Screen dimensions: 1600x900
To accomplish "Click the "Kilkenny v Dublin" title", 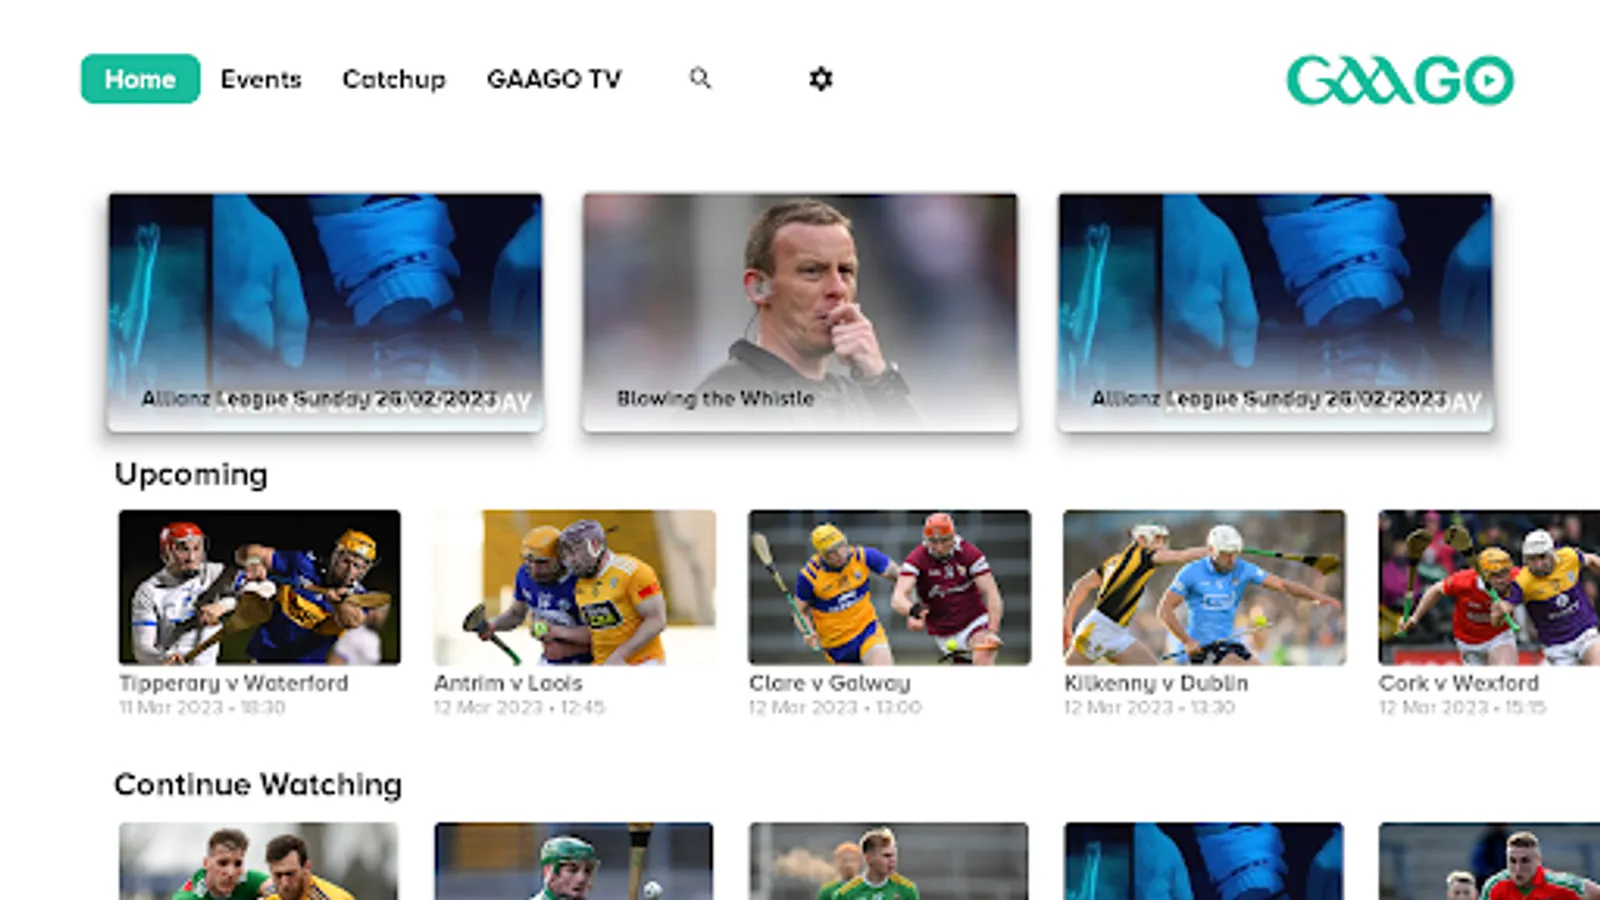I will click(x=1156, y=683).
